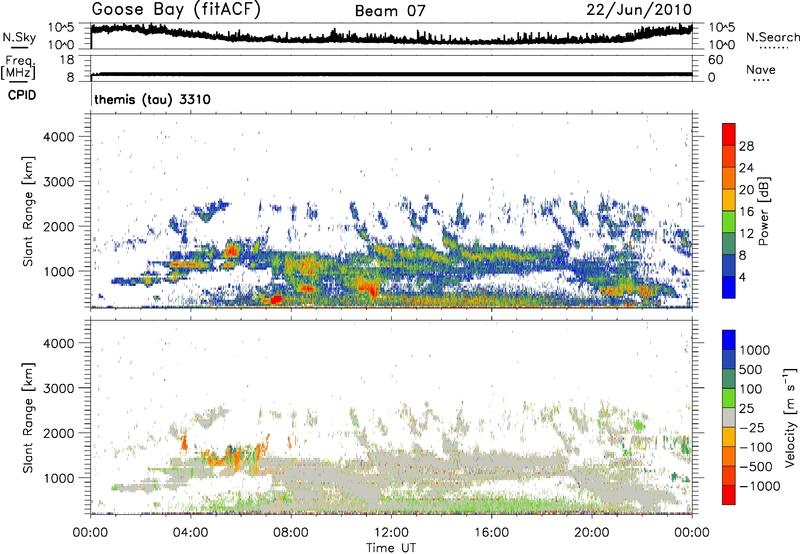Select the 'Nave' legend label

[761, 69]
